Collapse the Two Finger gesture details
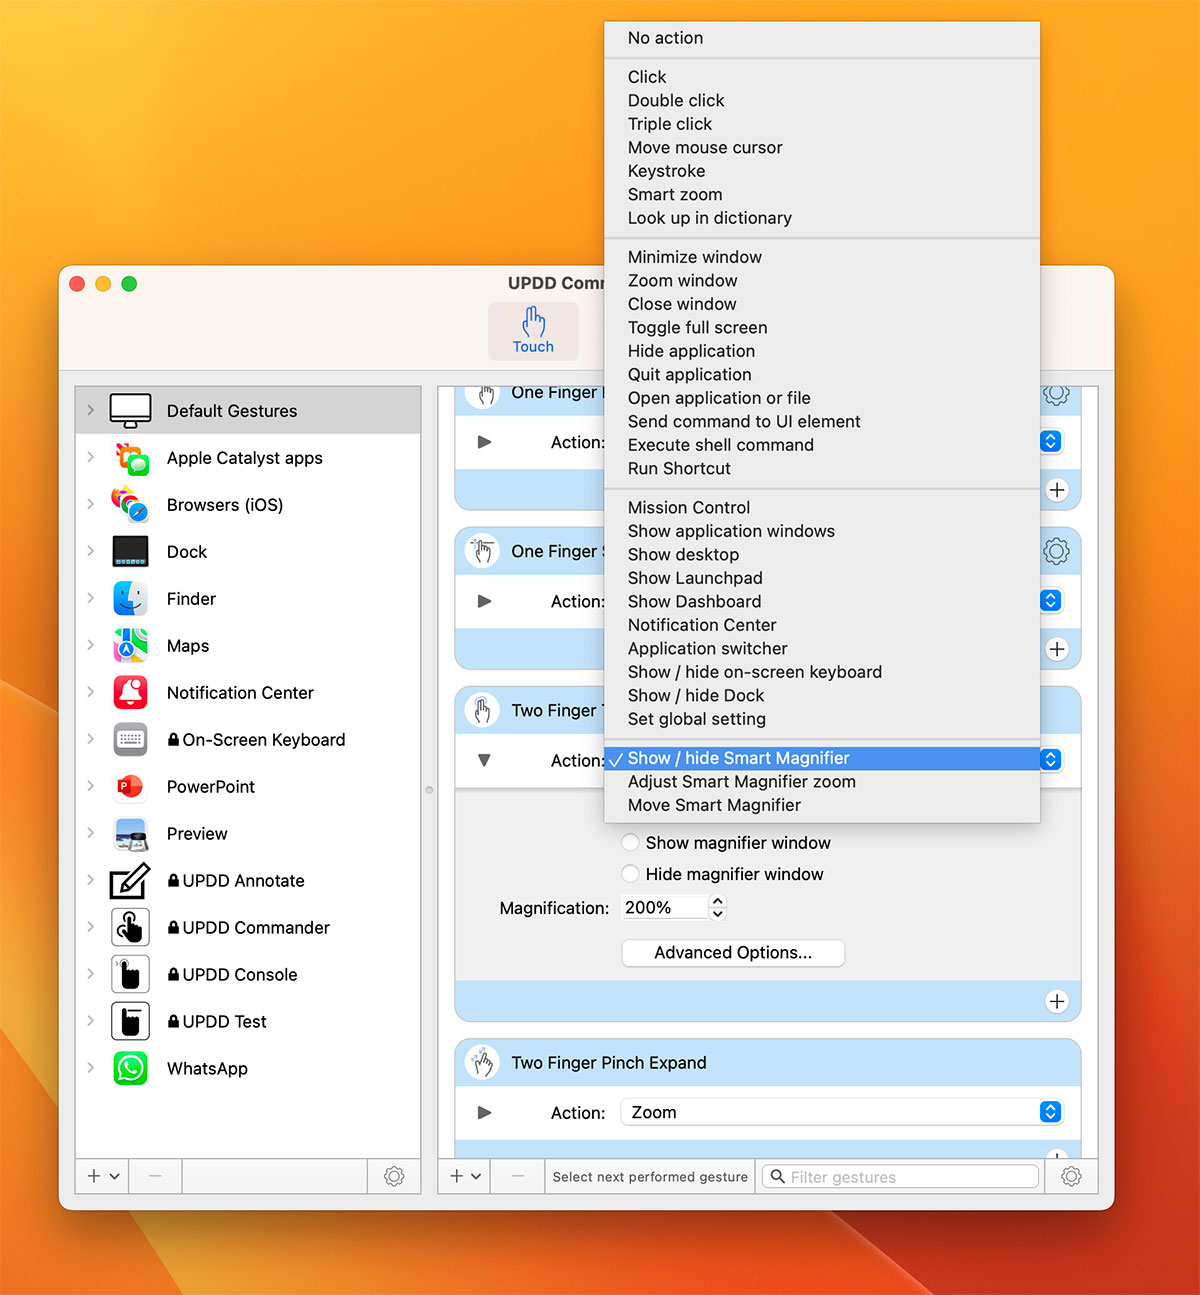The width and height of the screenshot is (1200, 1295). (484, 760)
